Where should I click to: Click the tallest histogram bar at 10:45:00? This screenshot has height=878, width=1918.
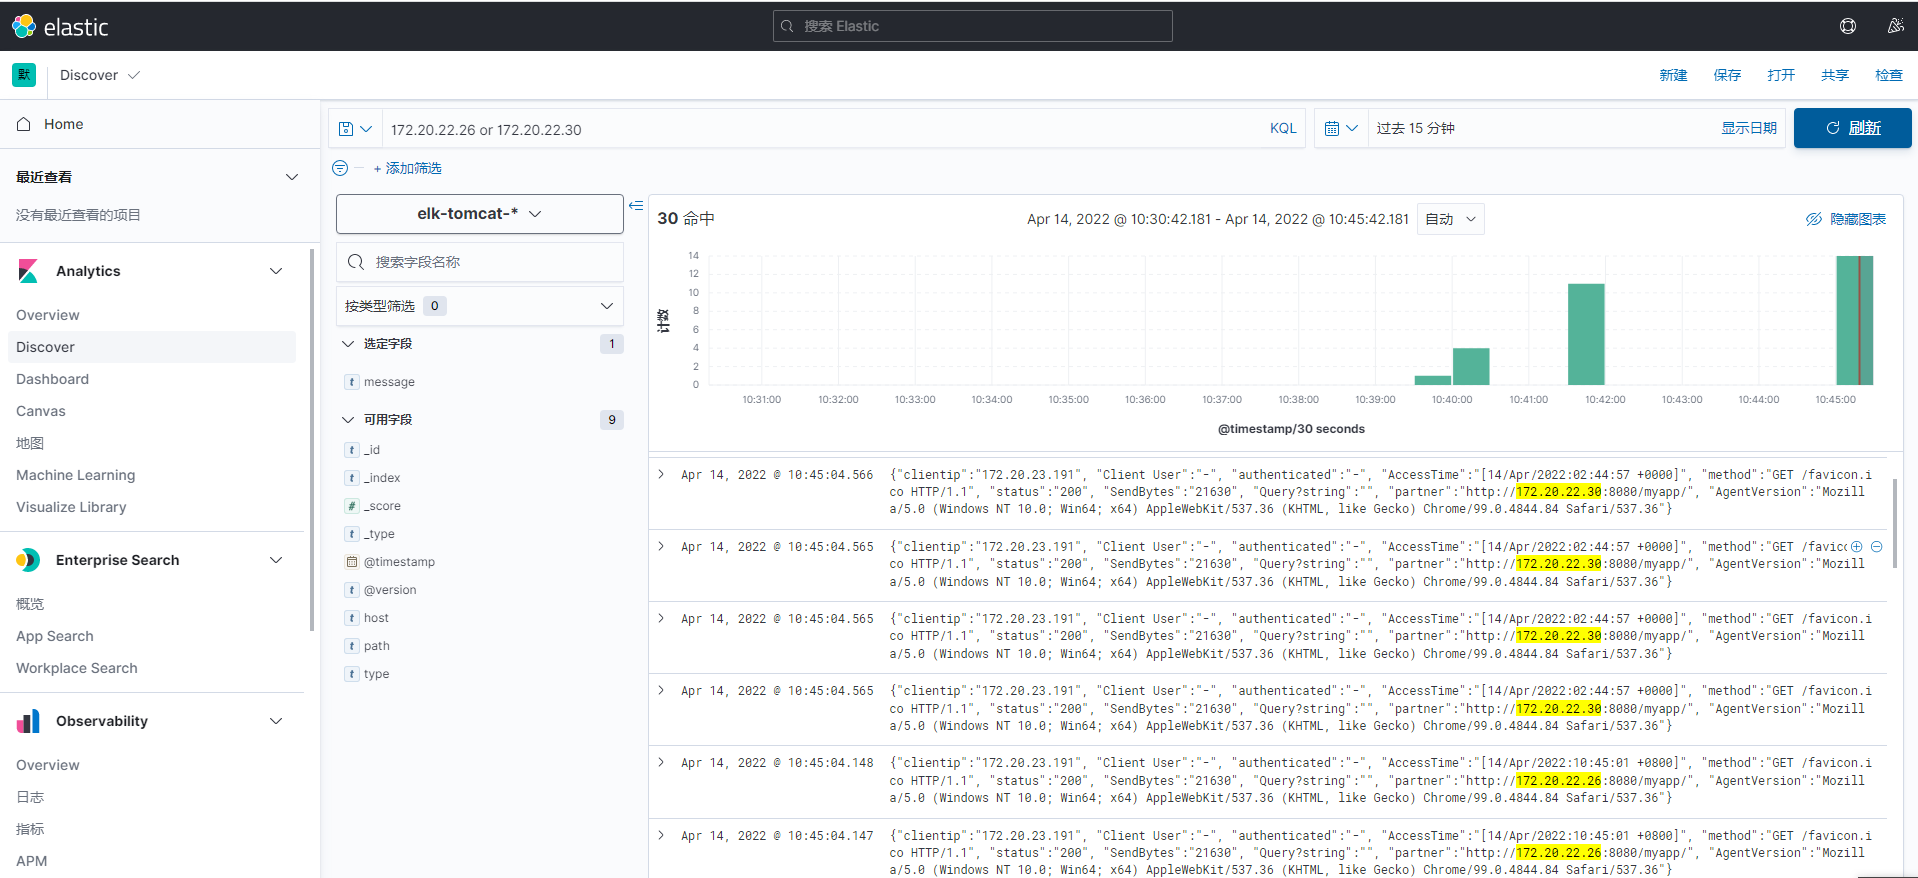[1854, 320]
